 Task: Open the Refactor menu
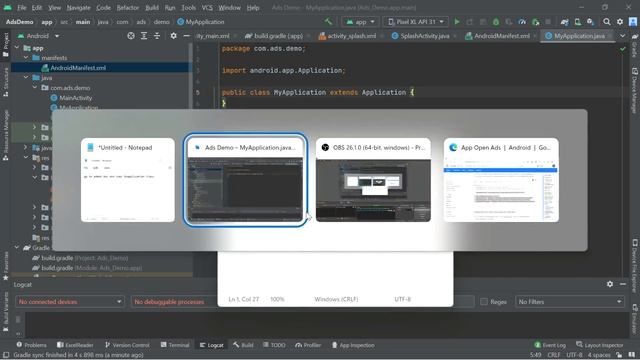128,7
